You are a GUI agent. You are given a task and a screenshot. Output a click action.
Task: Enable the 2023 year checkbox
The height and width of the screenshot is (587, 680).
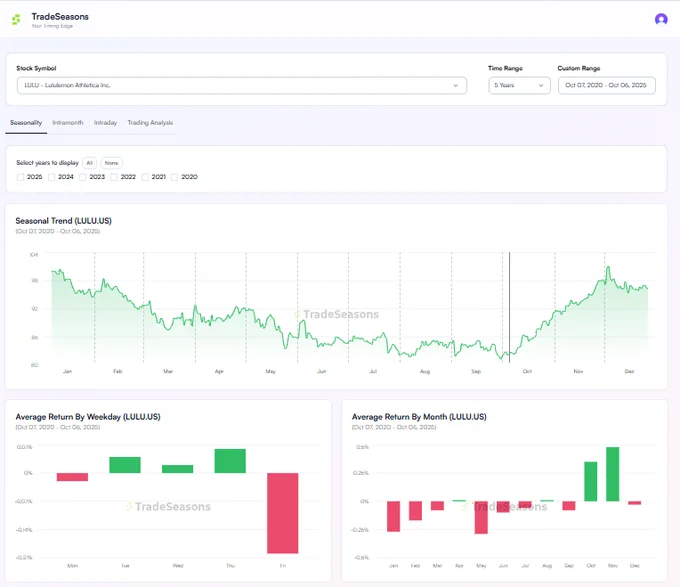click(83, 177)
